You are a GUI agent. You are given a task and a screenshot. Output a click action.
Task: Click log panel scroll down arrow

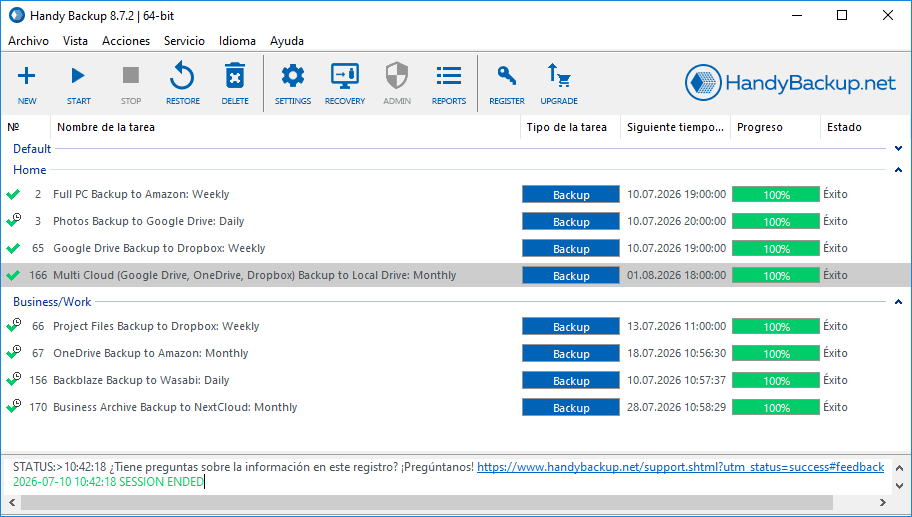899,486
